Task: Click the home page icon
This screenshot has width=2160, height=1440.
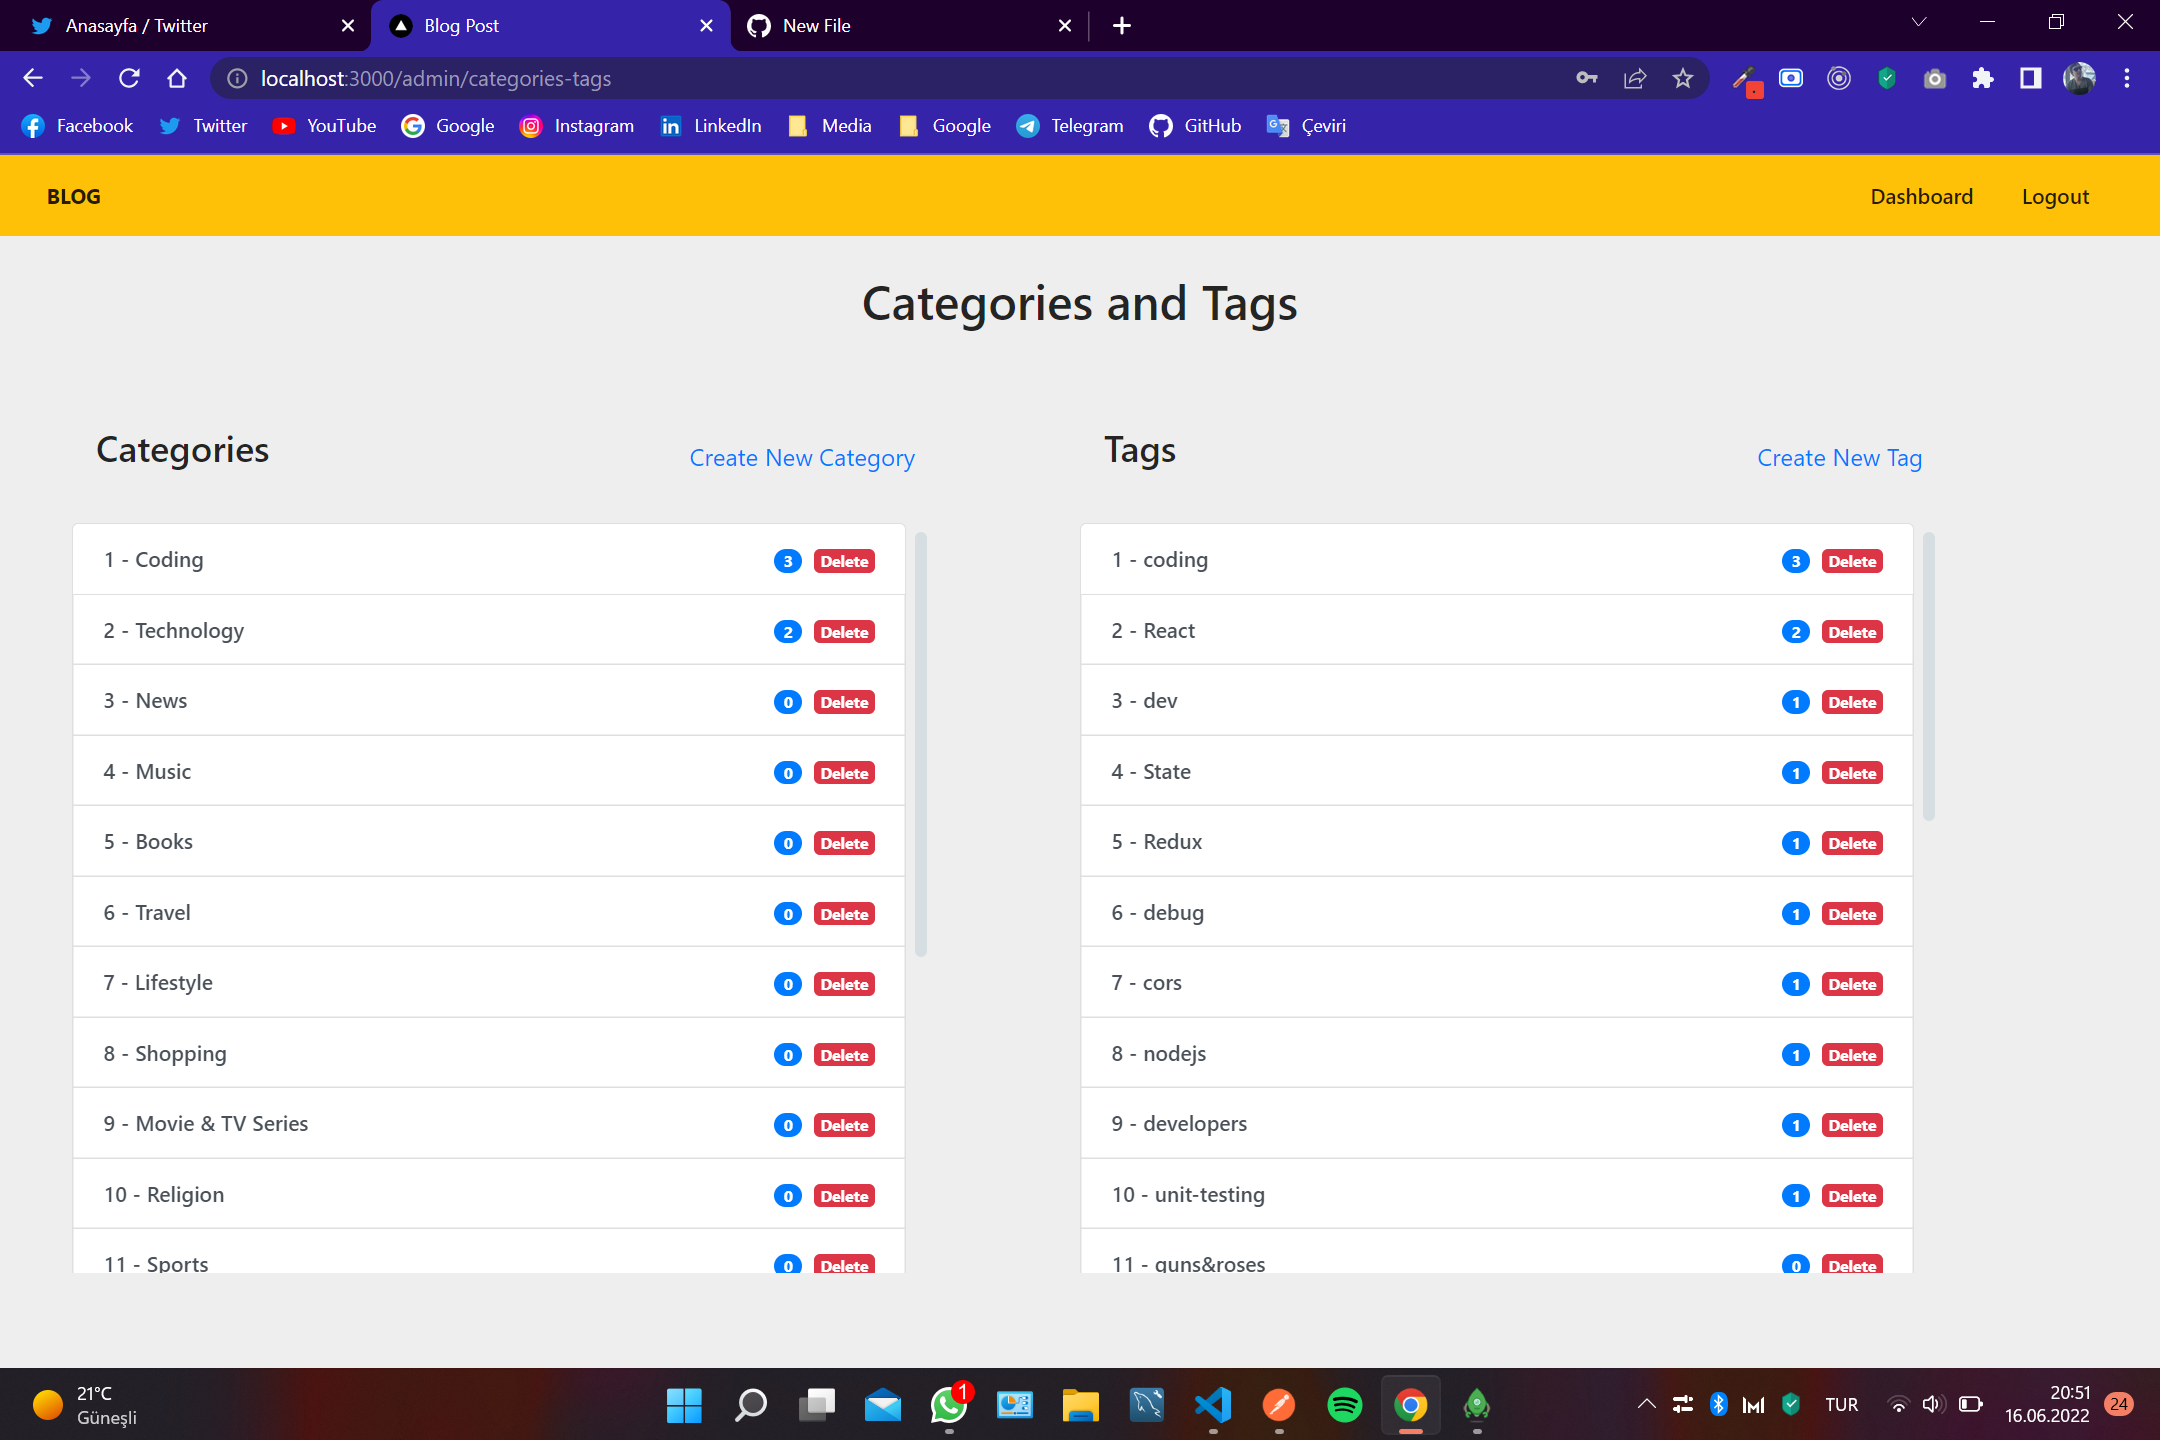Action: (x=177, y=78)
